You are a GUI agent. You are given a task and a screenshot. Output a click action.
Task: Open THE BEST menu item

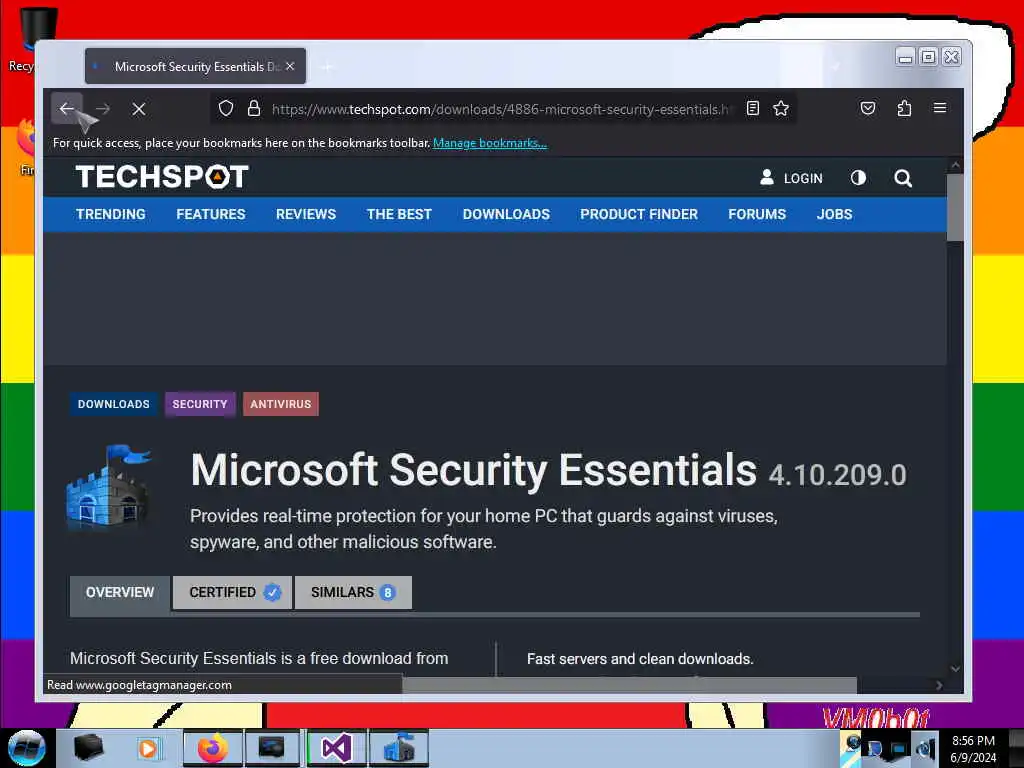click(x=399, y=214)
